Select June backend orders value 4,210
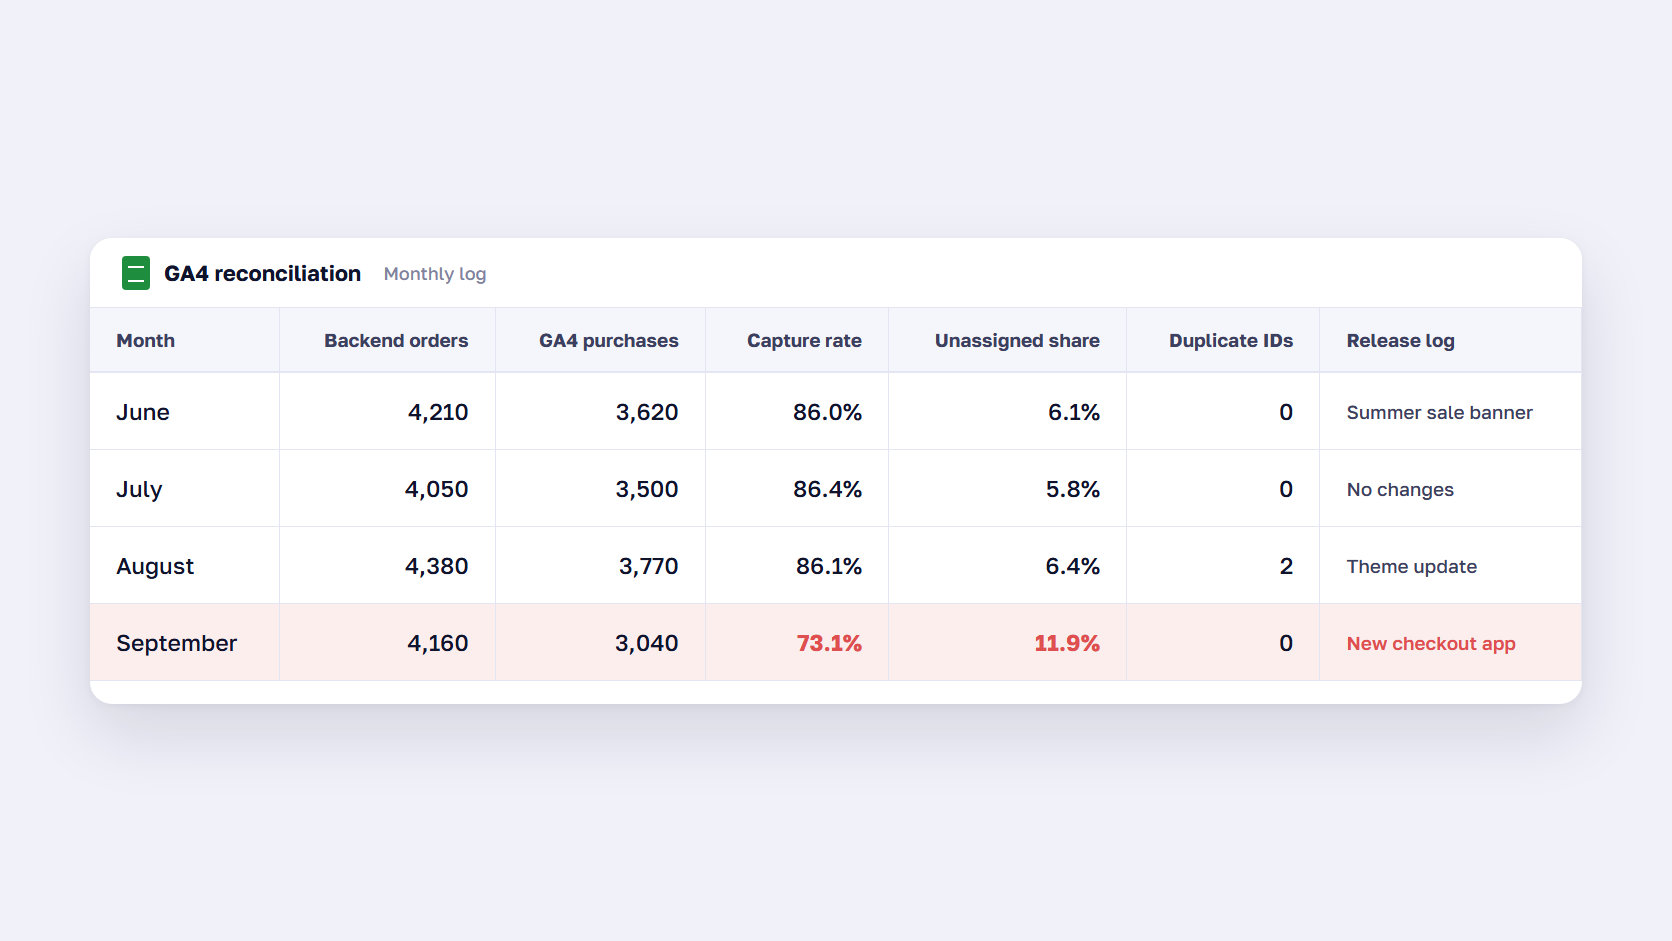Viewport: 1672px width, 941px height. click(438, 412)
